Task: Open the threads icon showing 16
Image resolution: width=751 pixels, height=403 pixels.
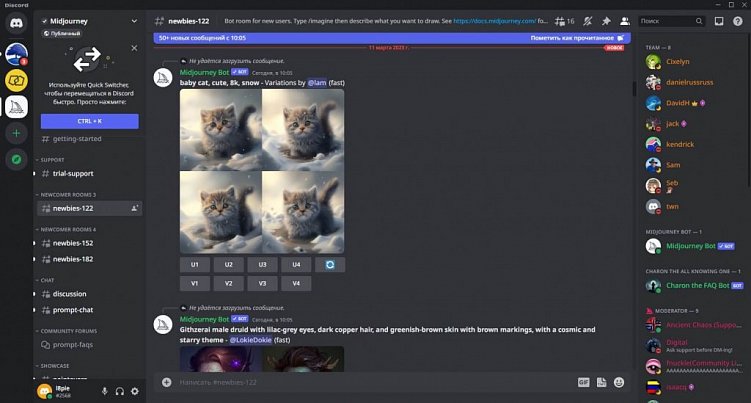Action: (564, 21)
